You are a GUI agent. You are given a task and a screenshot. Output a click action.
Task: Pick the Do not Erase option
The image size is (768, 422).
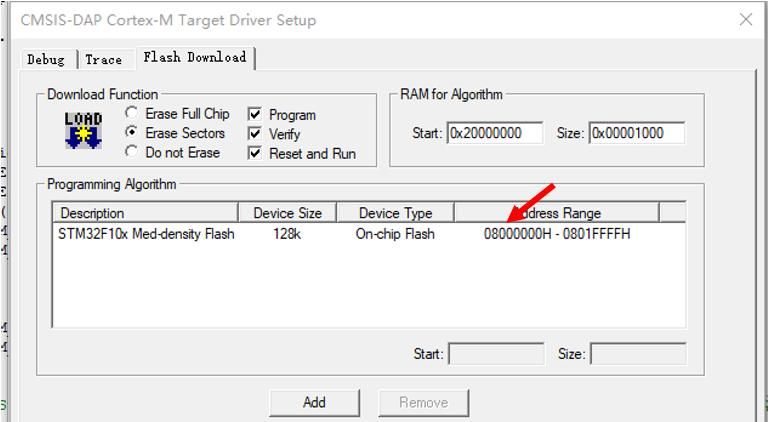coord(132,152)
